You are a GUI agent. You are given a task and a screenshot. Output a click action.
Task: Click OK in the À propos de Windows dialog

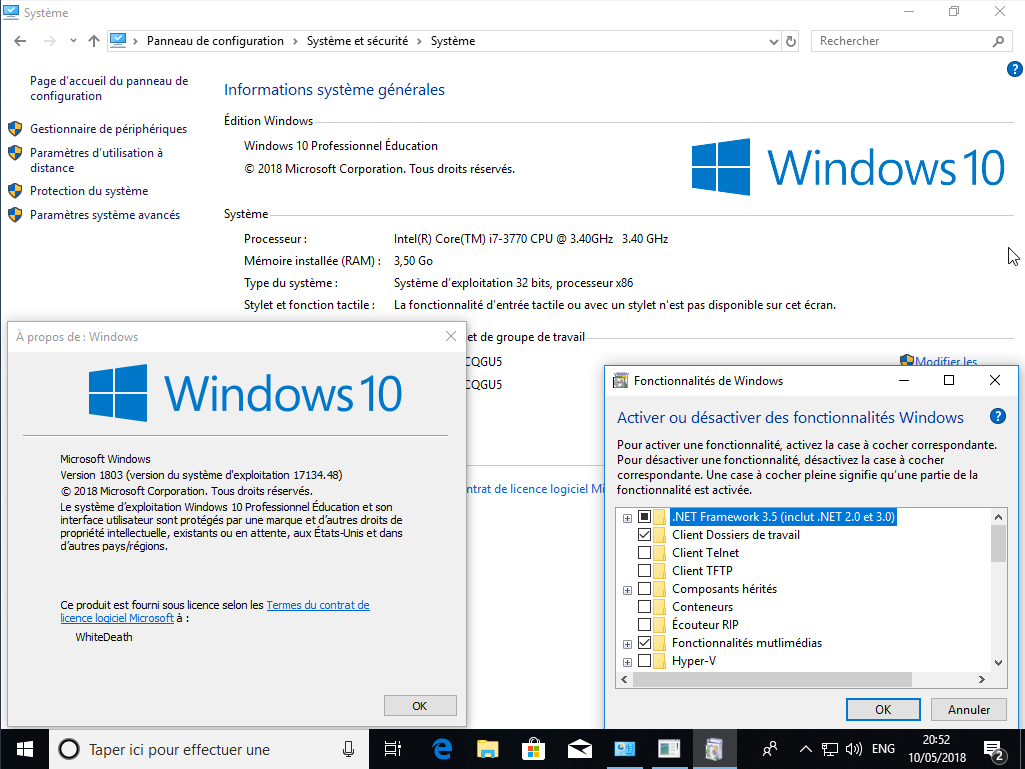[x=420, y=706]
